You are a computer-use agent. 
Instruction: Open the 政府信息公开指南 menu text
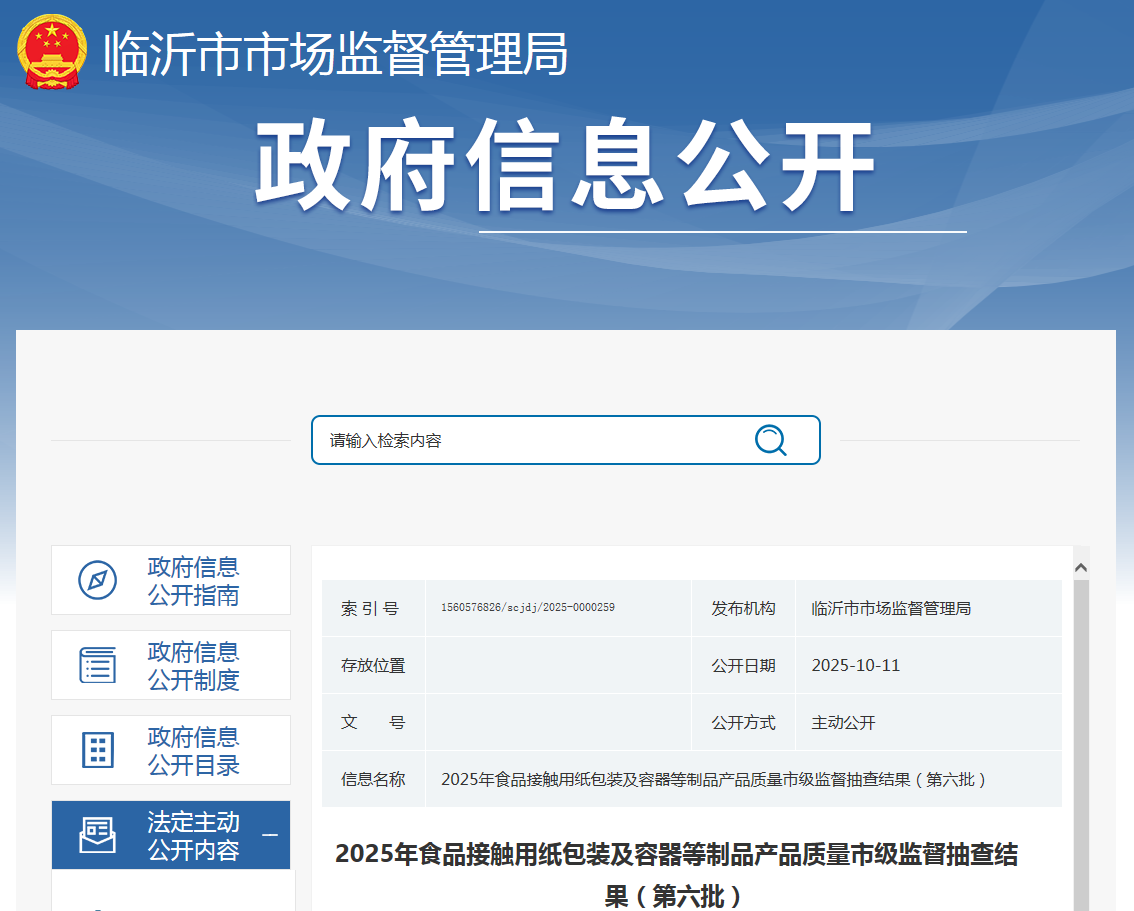(x=194, y=581)
